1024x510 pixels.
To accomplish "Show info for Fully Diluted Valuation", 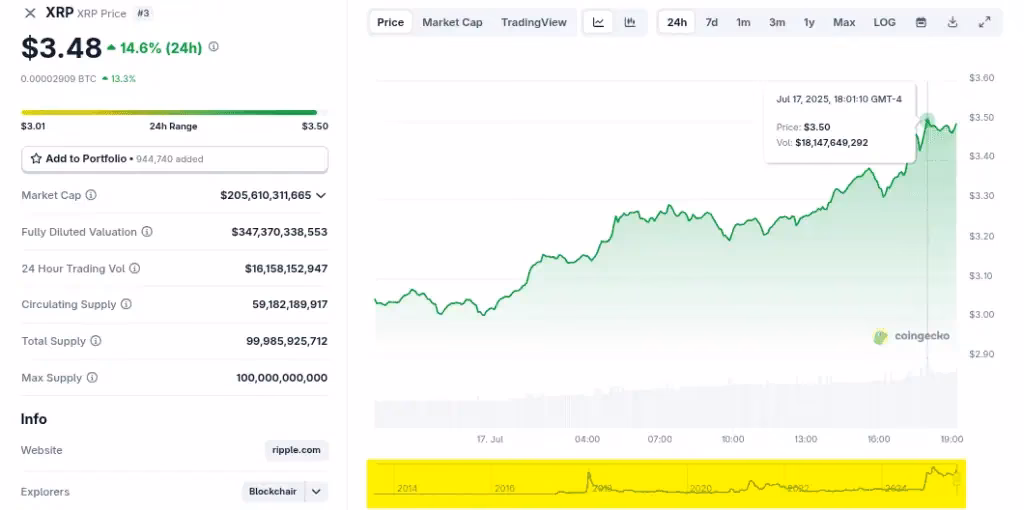I will (147, 232).
